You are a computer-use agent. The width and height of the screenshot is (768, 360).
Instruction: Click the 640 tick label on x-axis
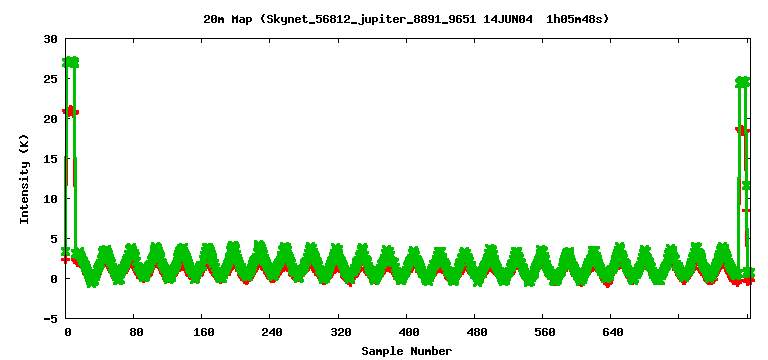[x=613, y=332]
